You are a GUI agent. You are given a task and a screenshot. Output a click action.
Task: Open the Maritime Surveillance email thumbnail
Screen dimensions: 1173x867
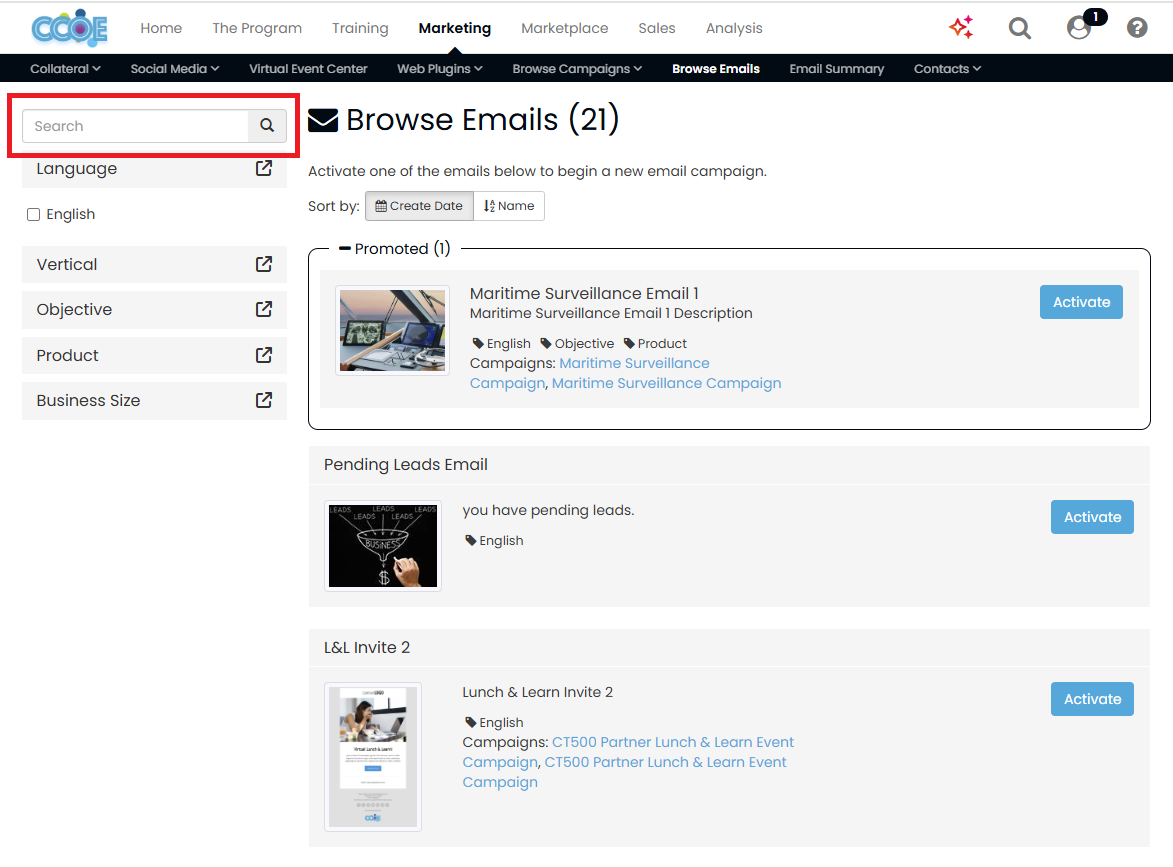(392, 331)
